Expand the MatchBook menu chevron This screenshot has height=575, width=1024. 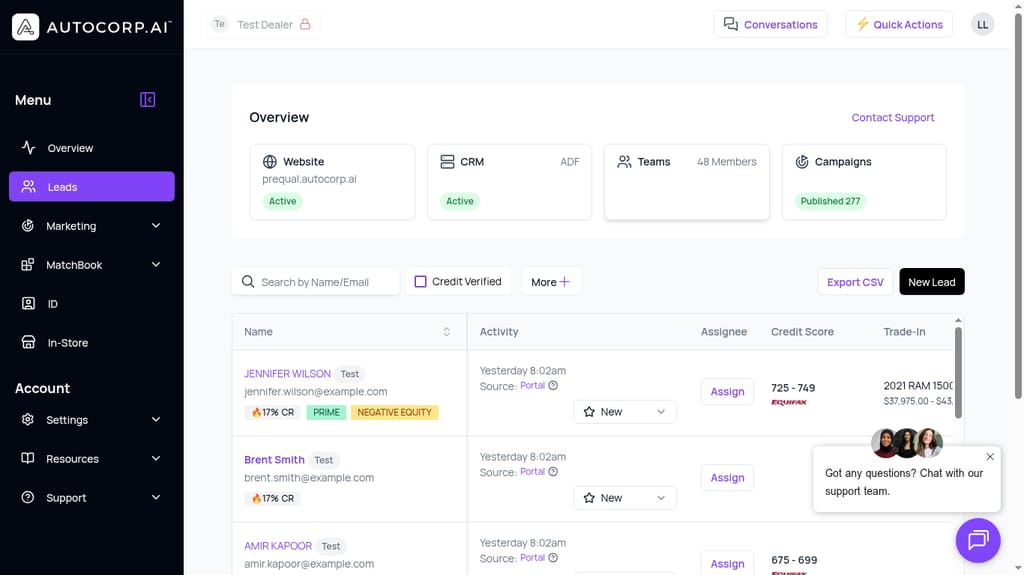(x=156, y=265)
